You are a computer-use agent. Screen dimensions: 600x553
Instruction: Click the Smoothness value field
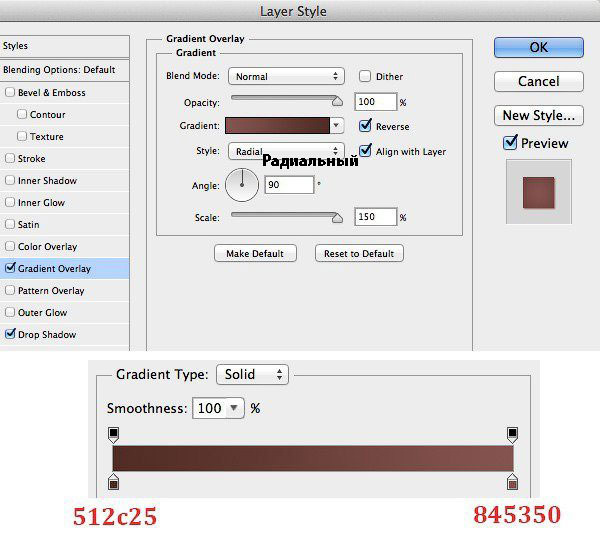click(x=210, y=408)
